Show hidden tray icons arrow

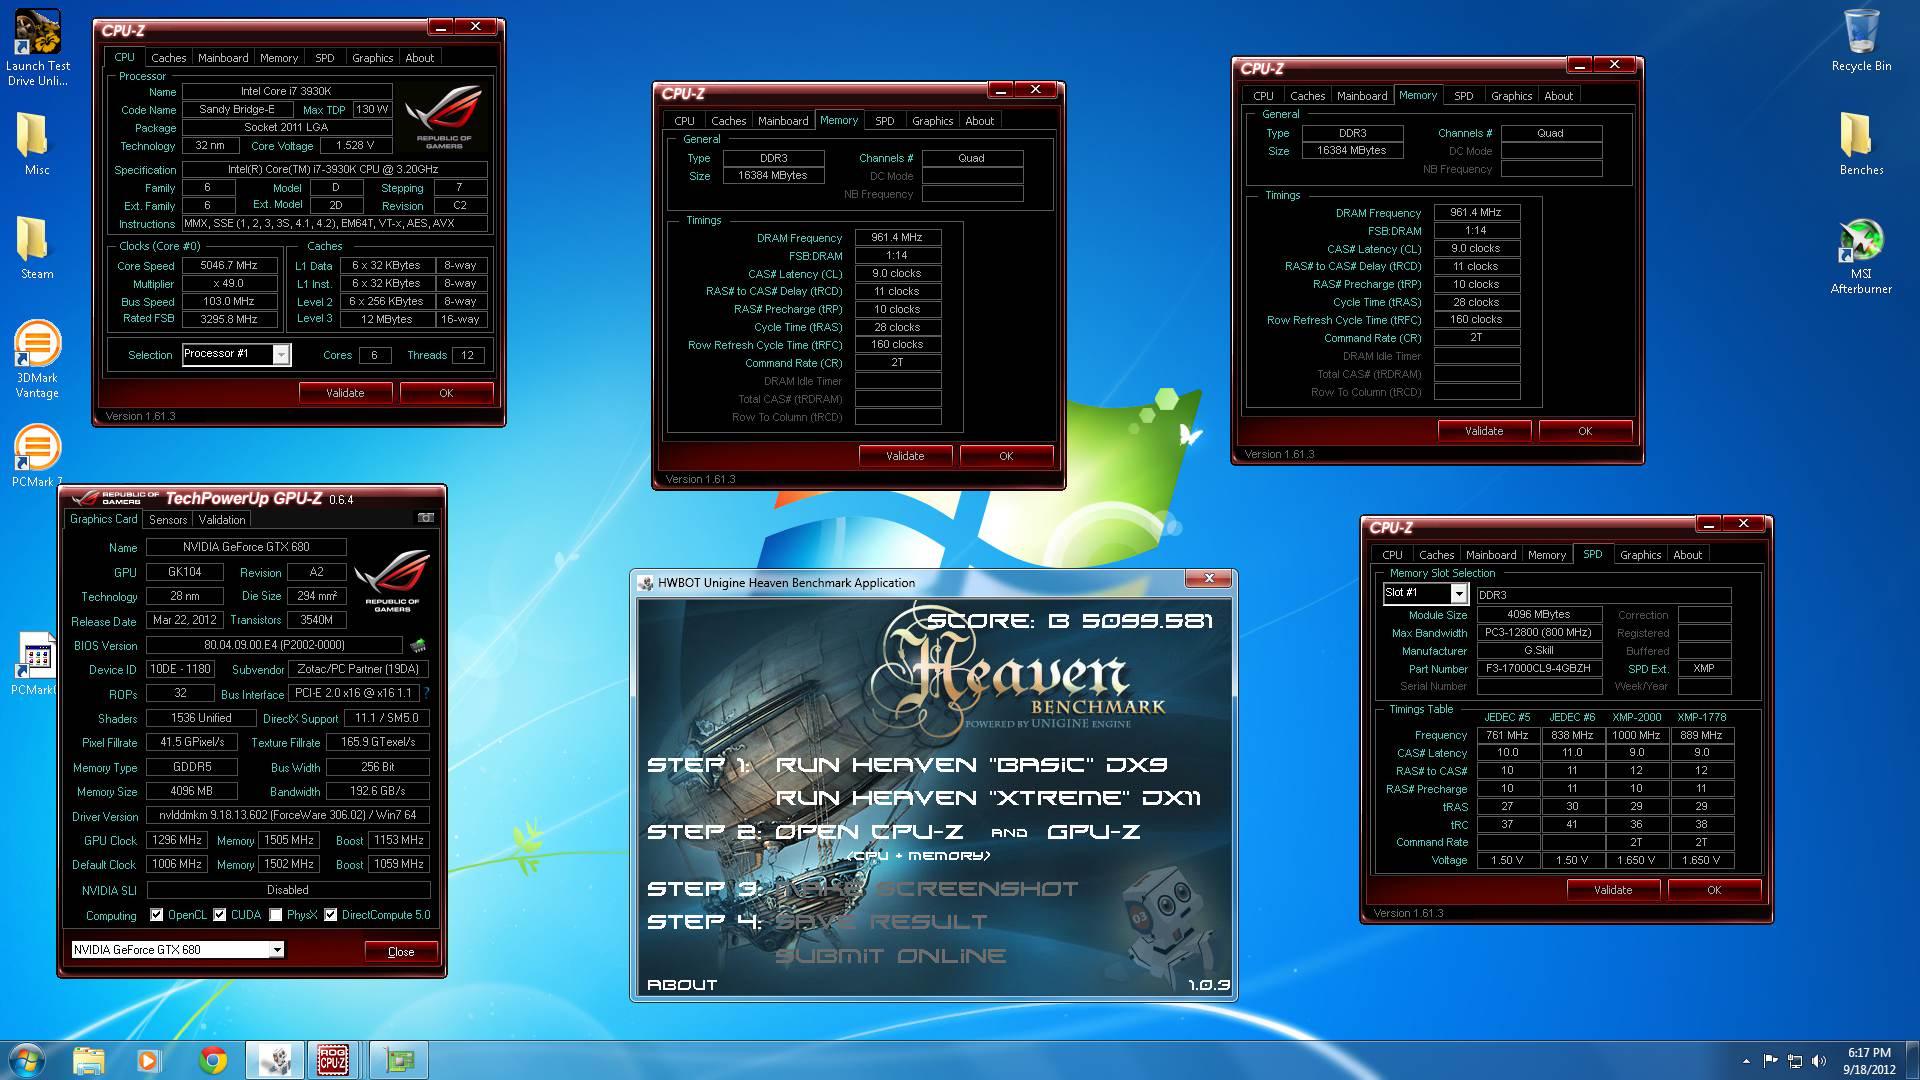(x=1746, y=1061)
